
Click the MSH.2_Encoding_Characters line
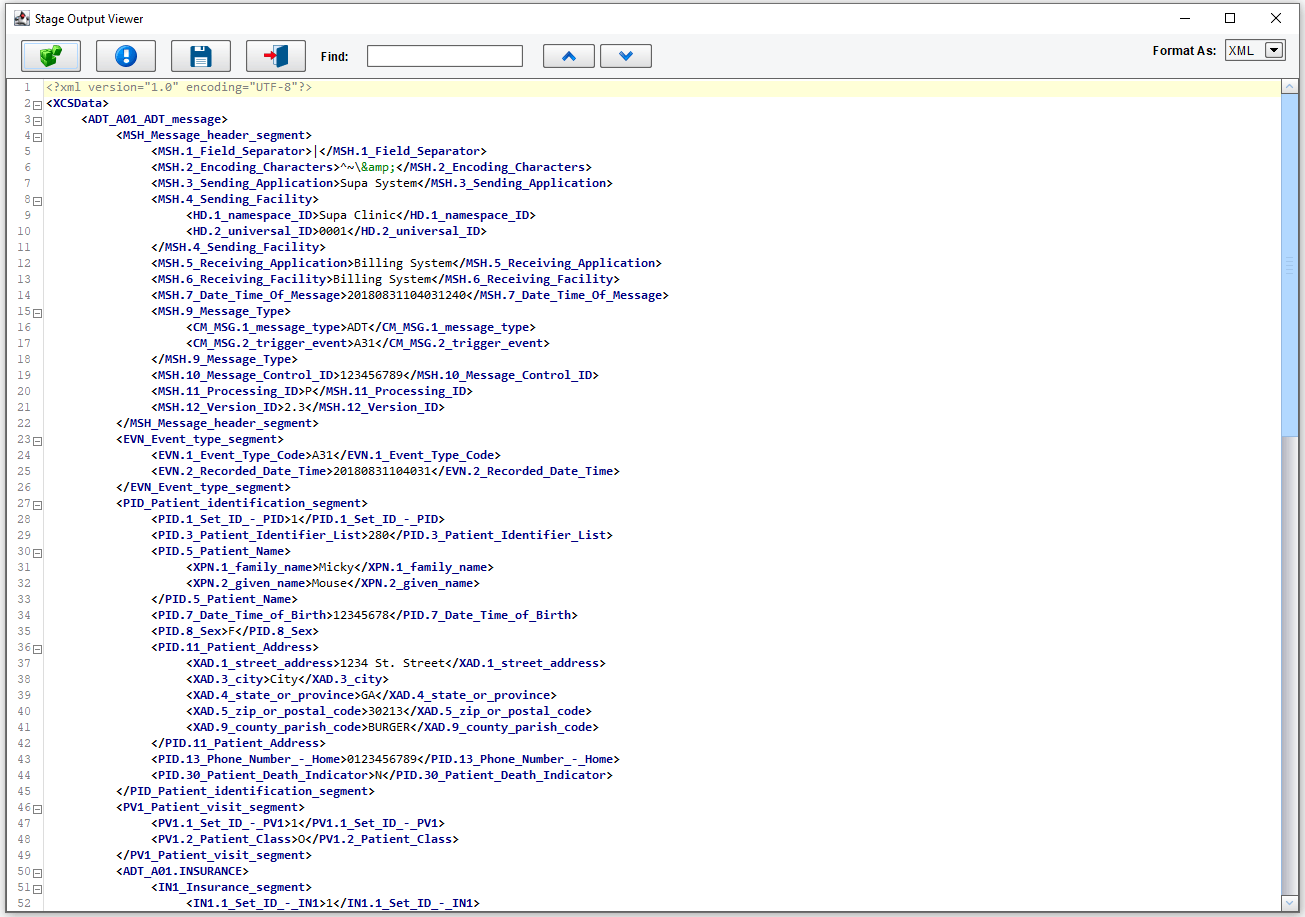point(371,167)
